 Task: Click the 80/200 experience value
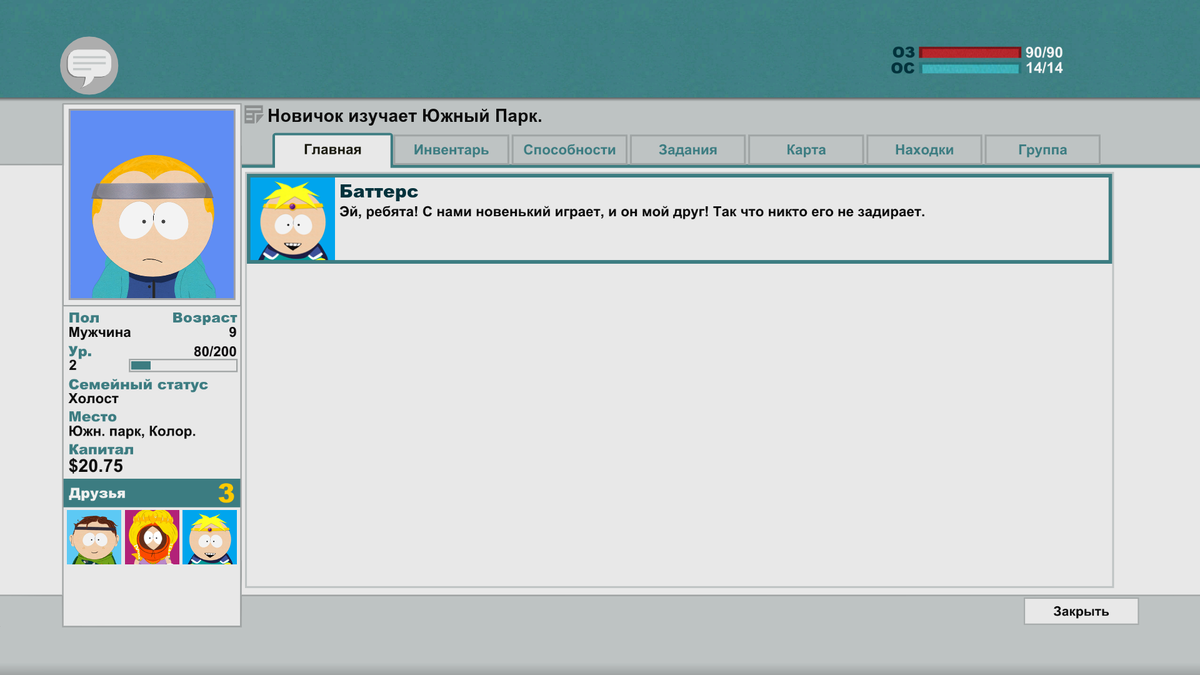(x=215, y=352)
